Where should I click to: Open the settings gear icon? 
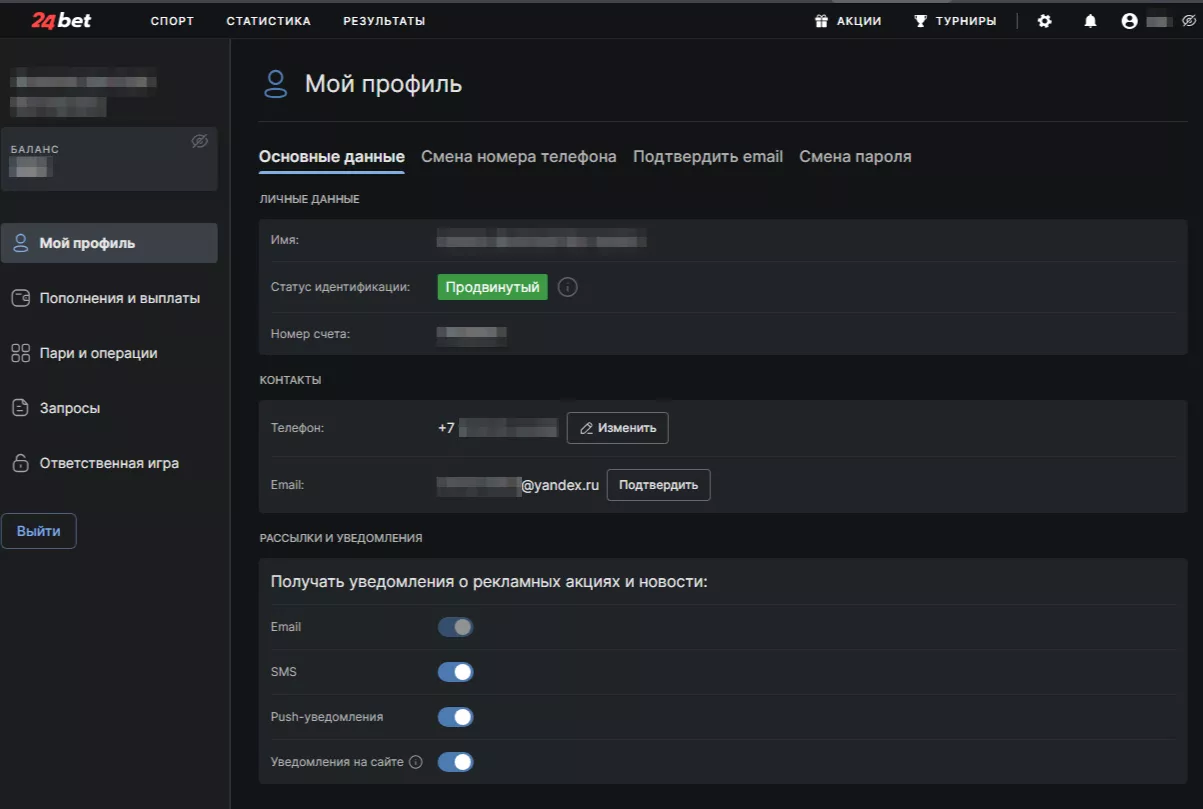click(x=1045, y=21)
